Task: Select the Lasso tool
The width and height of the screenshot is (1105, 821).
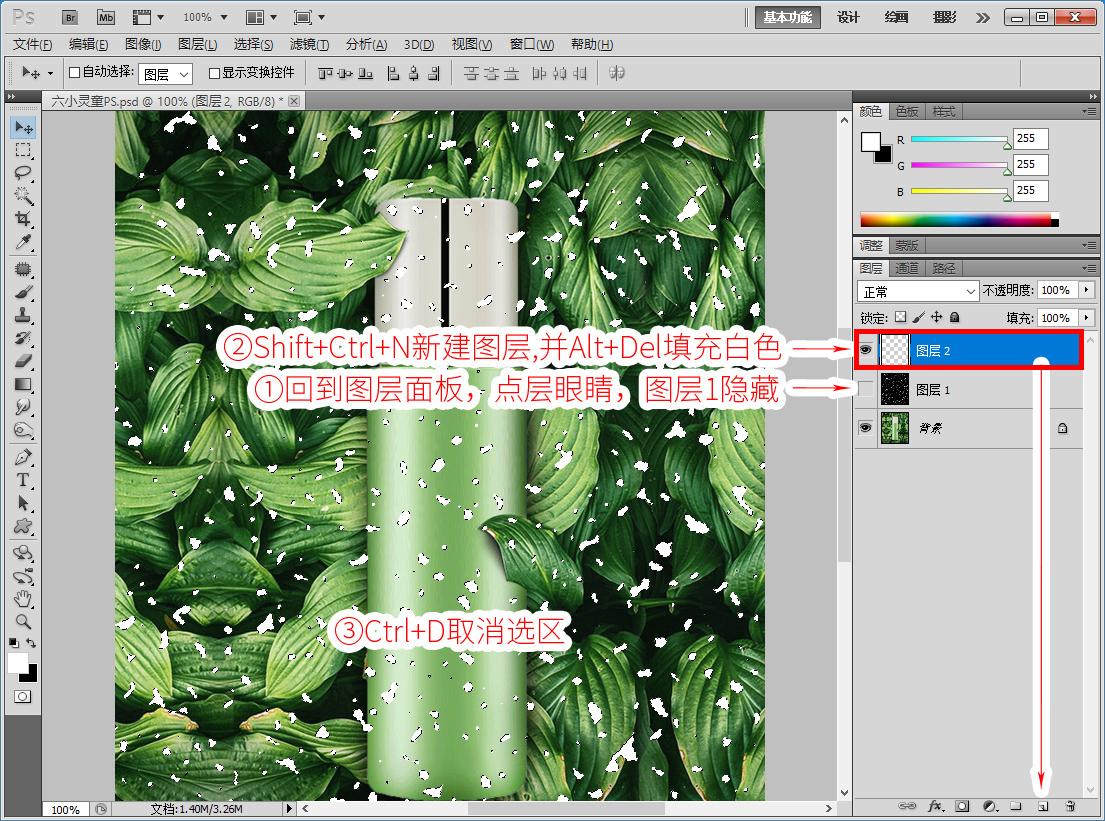Action: pos(23,173)
